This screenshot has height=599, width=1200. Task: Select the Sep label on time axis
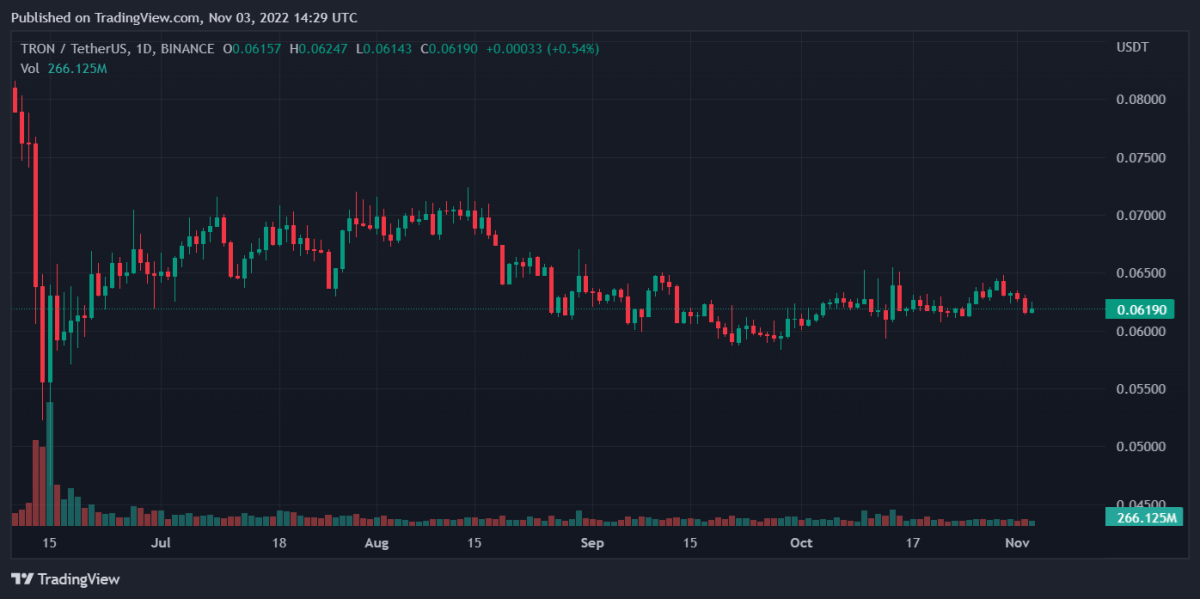click(x=592, y=543)
